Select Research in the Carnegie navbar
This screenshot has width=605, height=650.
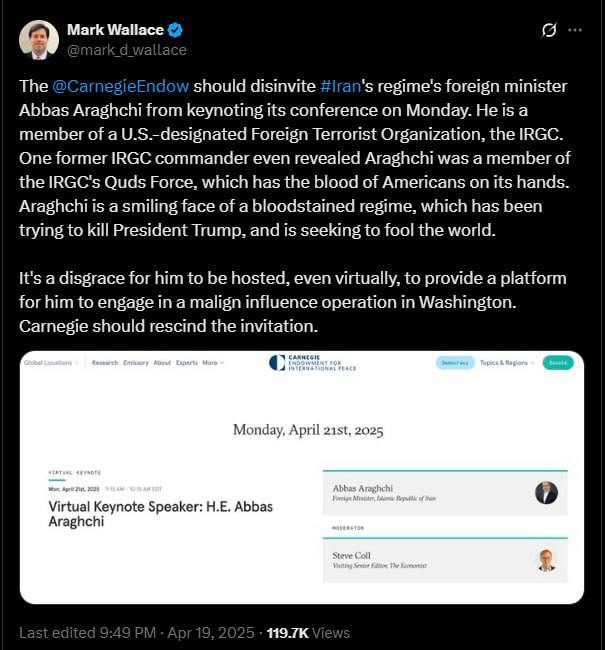coord(105,363)
